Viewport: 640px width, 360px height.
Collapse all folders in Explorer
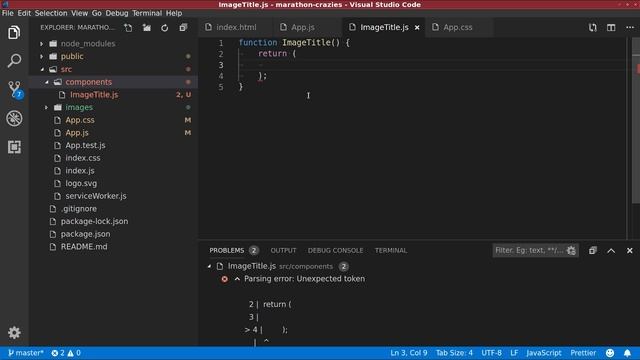tap(183, 28)
